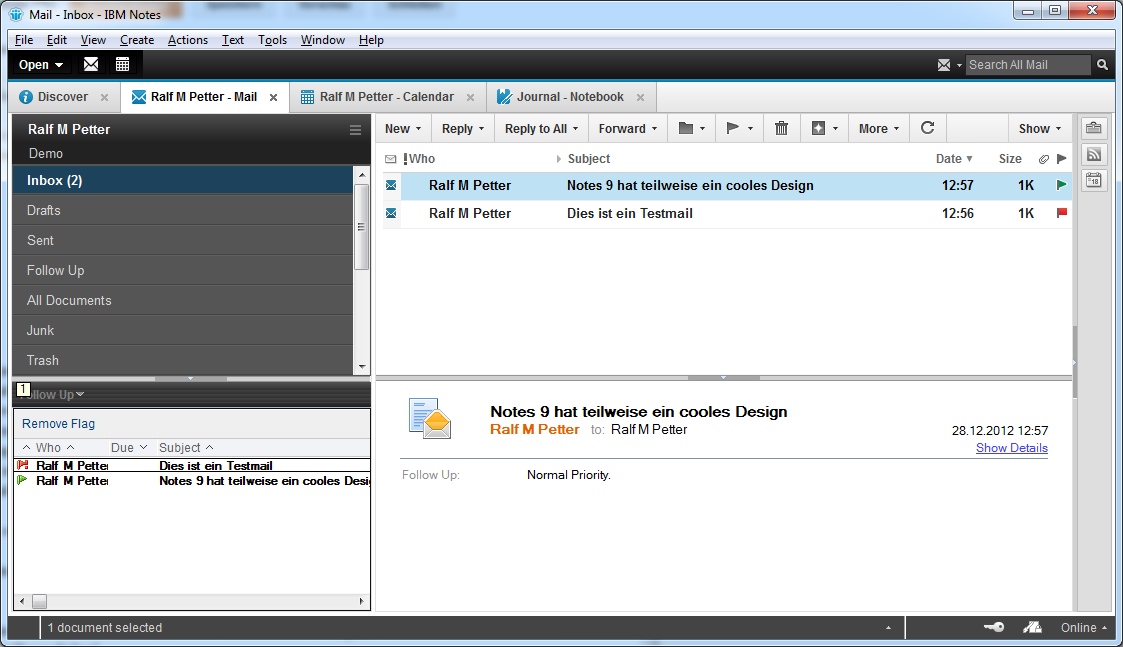Open the day-at-a-glance calendar sidebar icon
Image resolution: width=1123 pixels, height=647 pixels.
[1093, 180]
